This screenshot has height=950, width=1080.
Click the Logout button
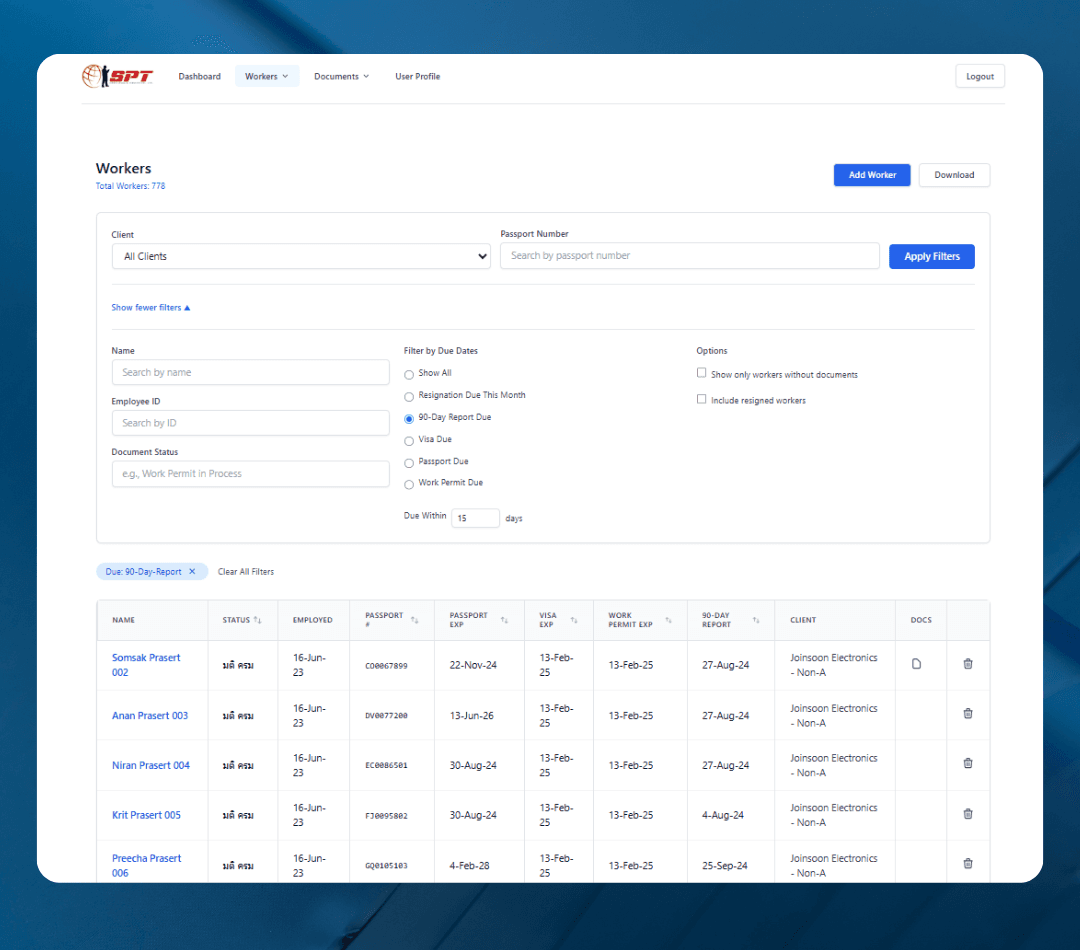point(979,76)
